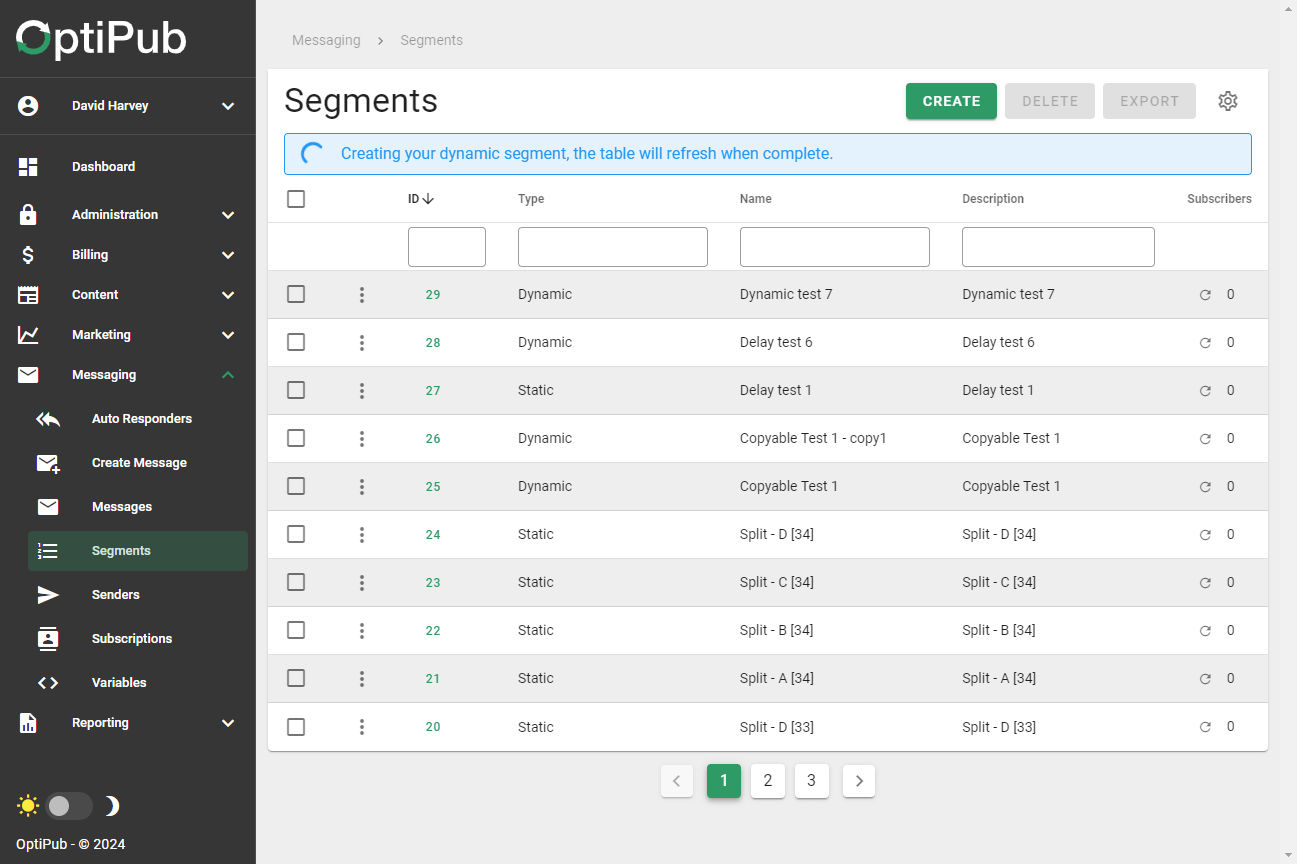The height and width of the screenshot is (864, 1297).
Task: Expand the David Harvey user menu chevron
Action: point(228,106)
